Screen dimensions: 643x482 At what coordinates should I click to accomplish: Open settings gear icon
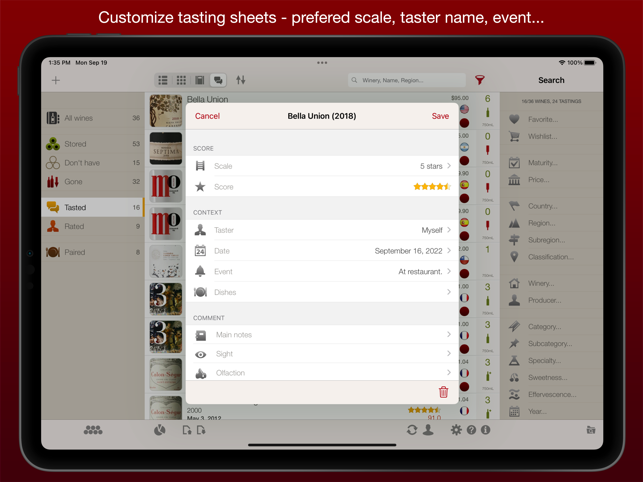tap(456, 430)
